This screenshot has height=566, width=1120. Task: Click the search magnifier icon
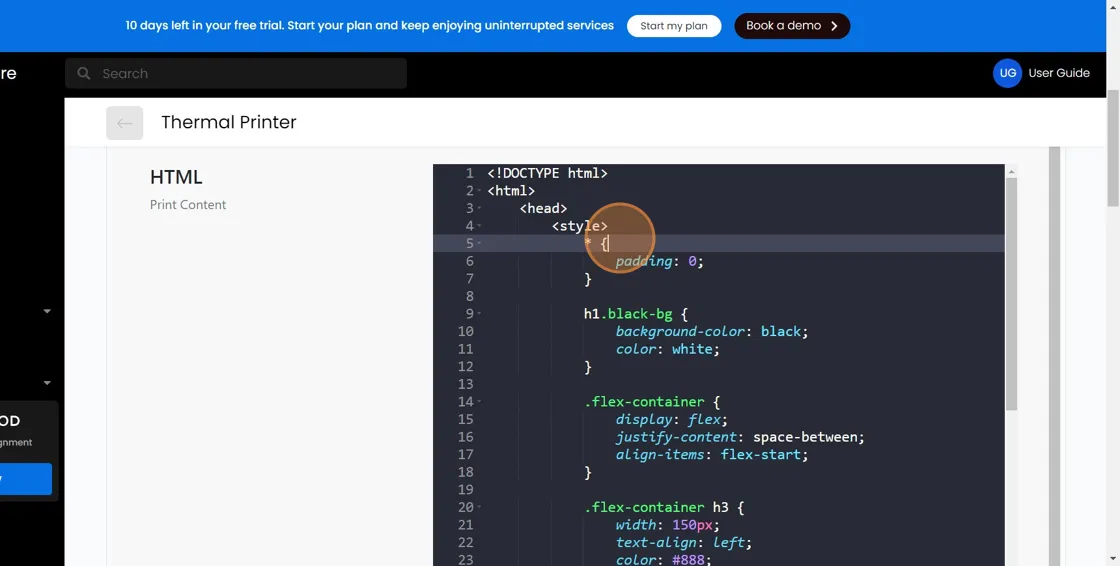click(84, 74)
